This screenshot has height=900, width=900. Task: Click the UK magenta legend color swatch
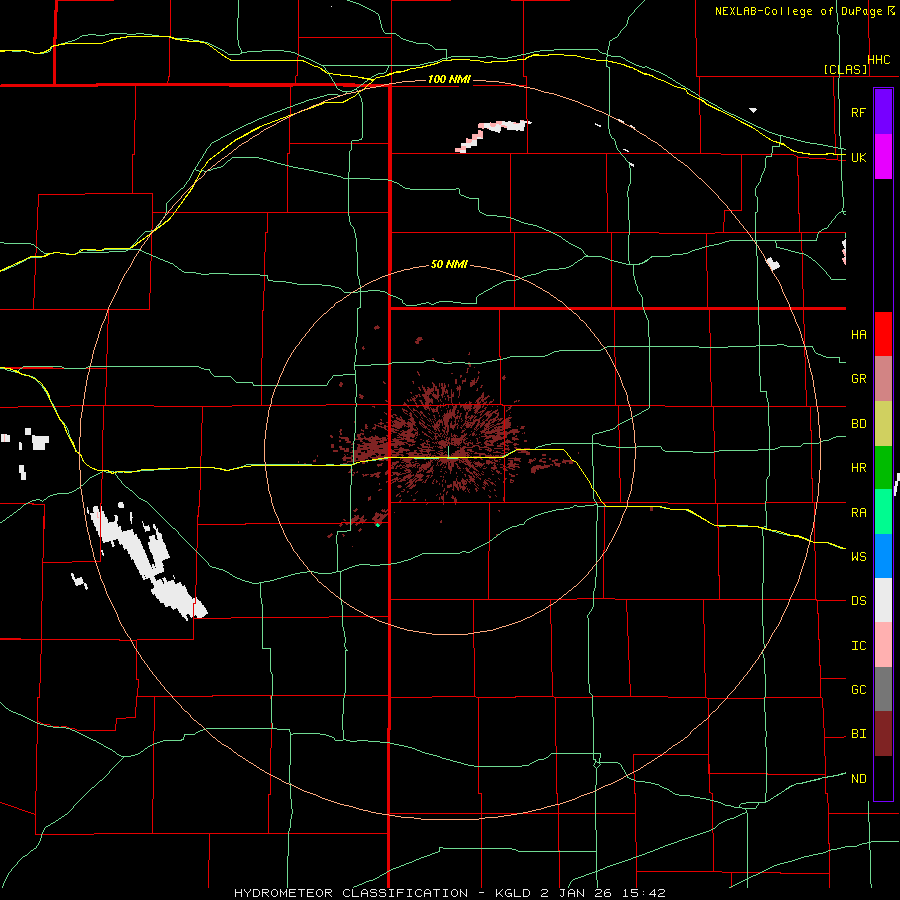[x=883, y=157]
